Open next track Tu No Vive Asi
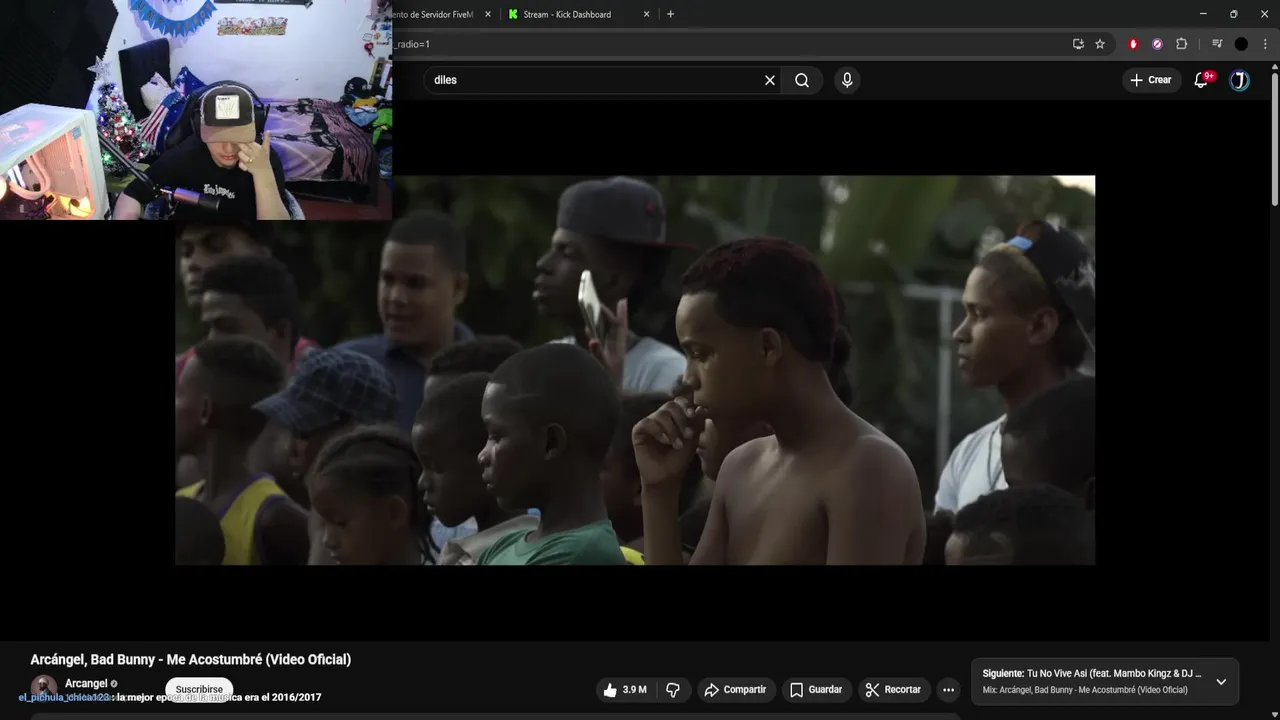1280x720 pixels. (x=1092, y=674)
